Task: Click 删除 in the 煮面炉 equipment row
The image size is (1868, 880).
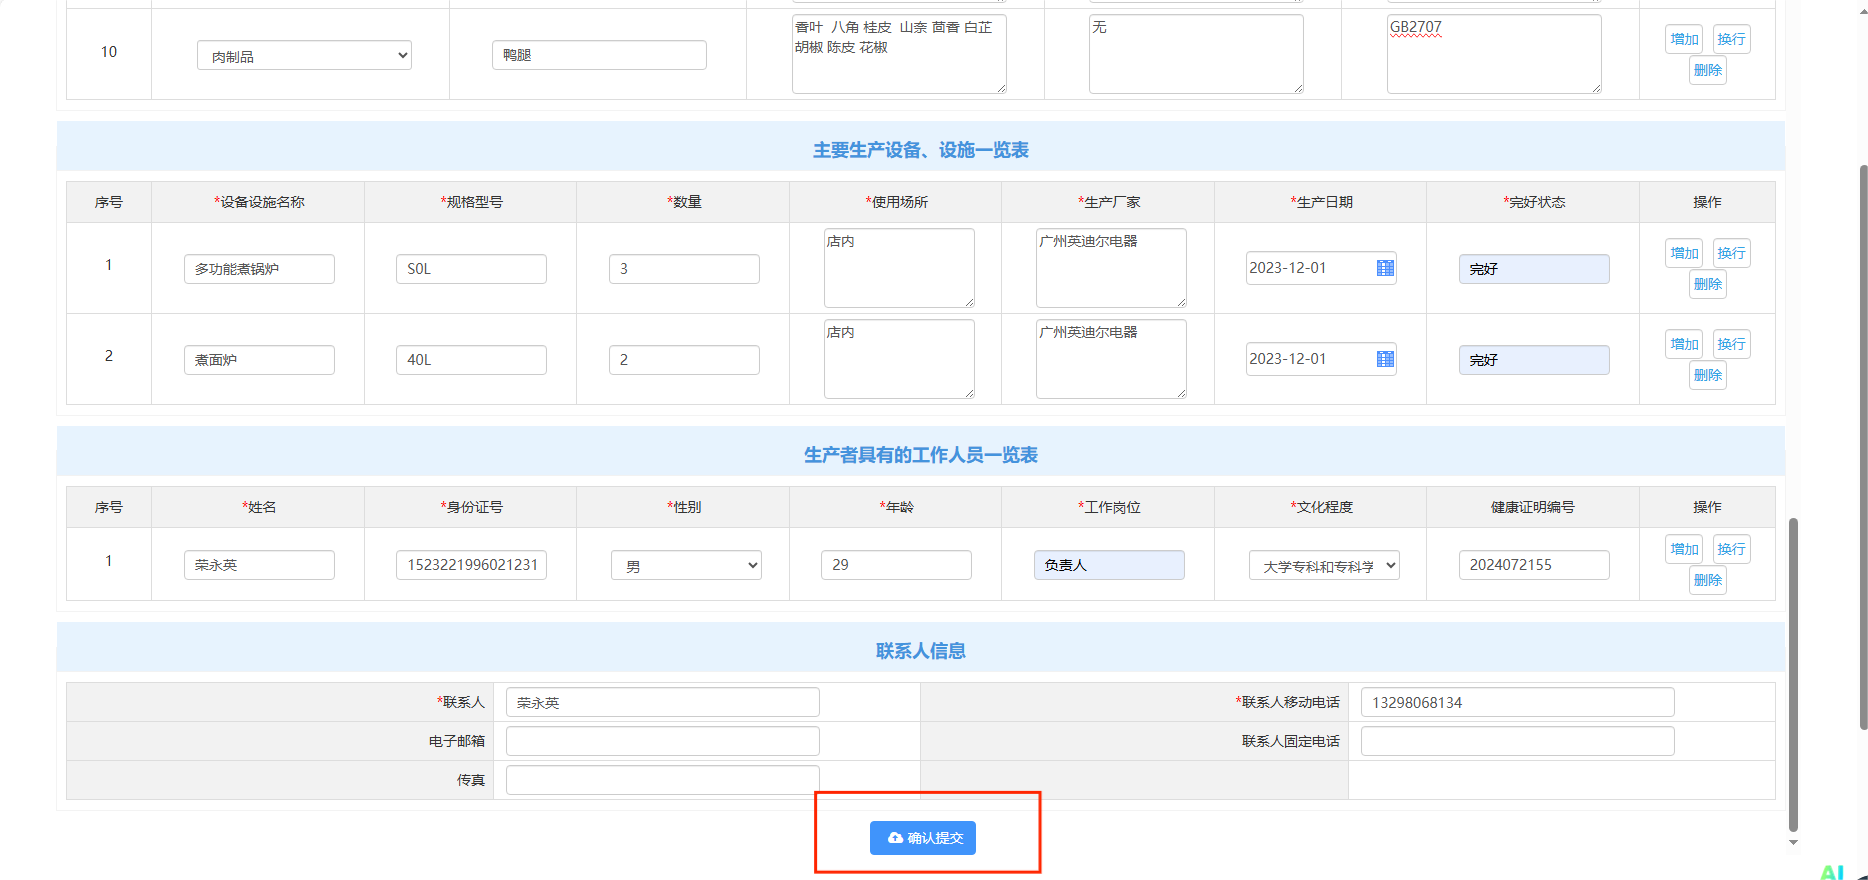Action: (x=1708, y=375)
